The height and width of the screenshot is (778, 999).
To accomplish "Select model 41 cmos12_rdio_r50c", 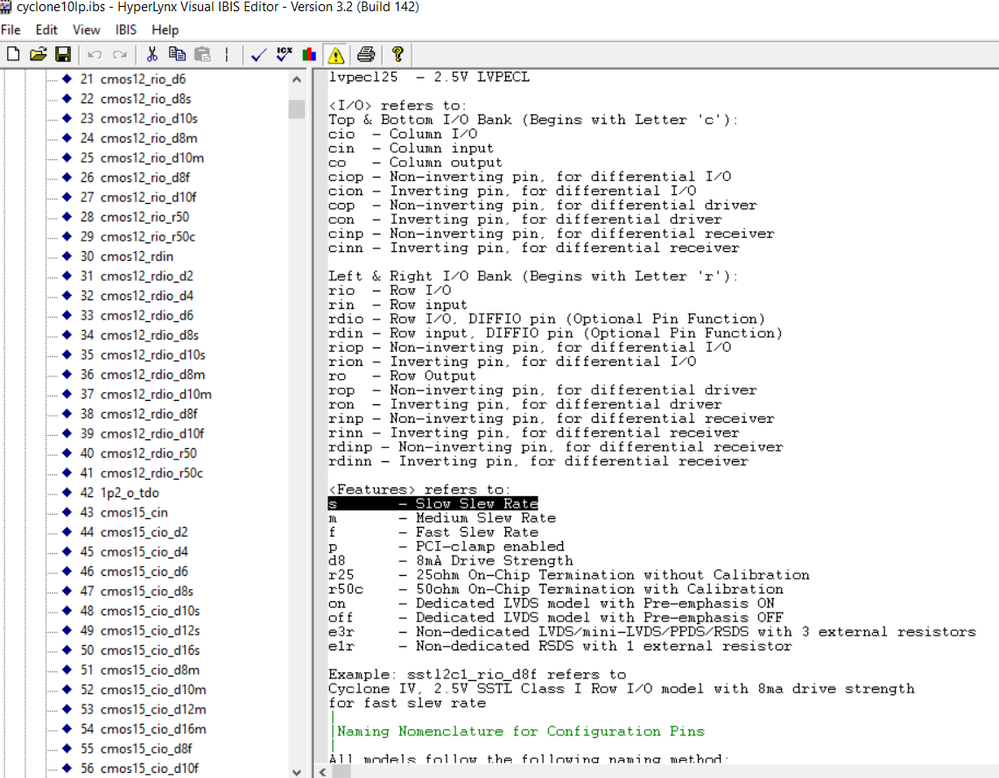I will coord(141,473).
